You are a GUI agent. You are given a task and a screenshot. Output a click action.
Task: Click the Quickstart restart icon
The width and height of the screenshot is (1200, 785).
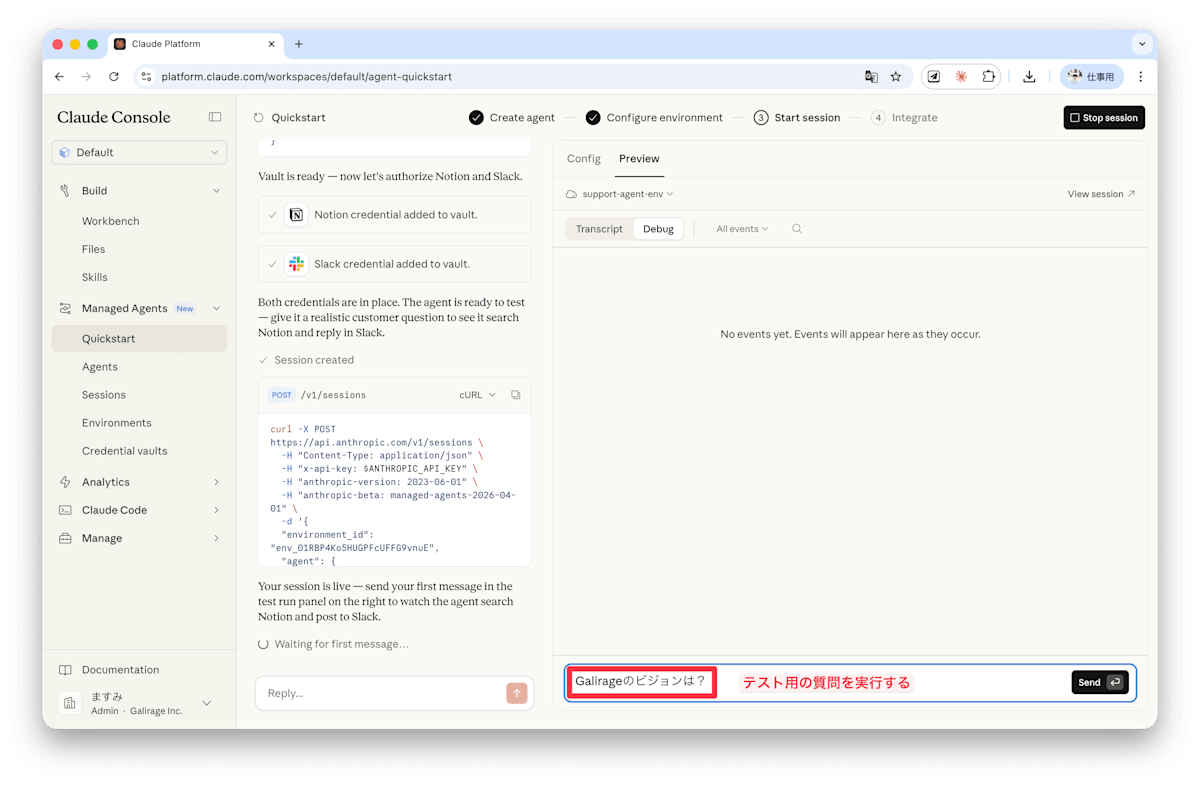click(259, 117)
